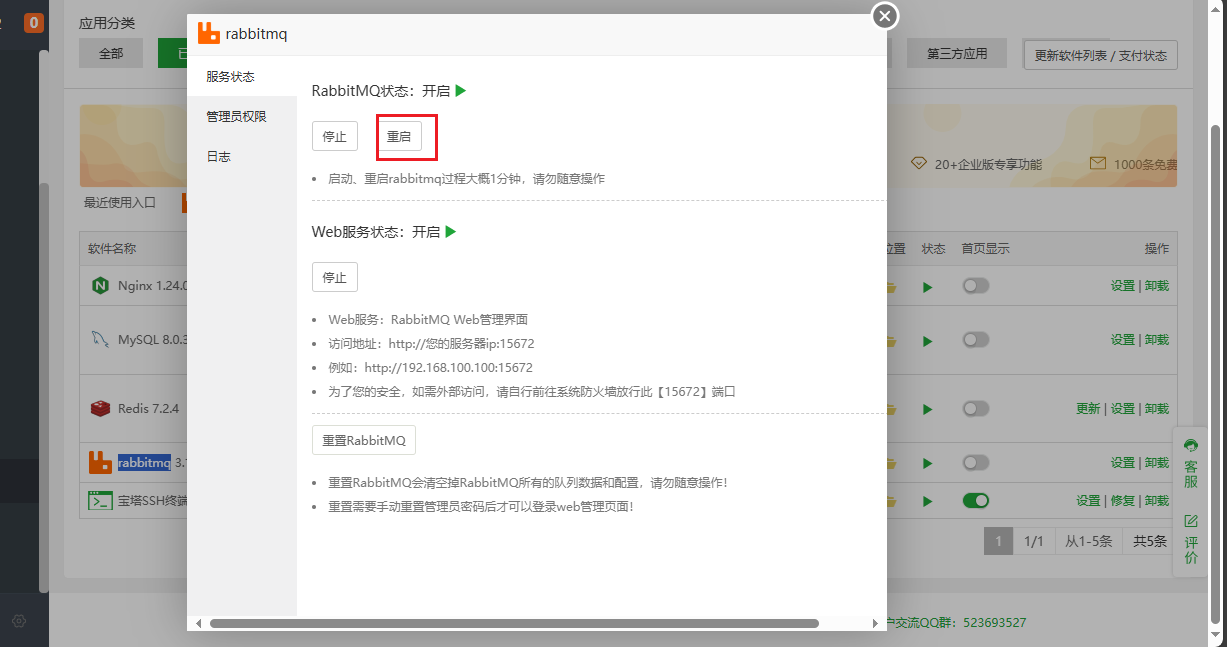
Task: Click the green RabbitMQ状态 running indicator
Action: tap(461, 90)
